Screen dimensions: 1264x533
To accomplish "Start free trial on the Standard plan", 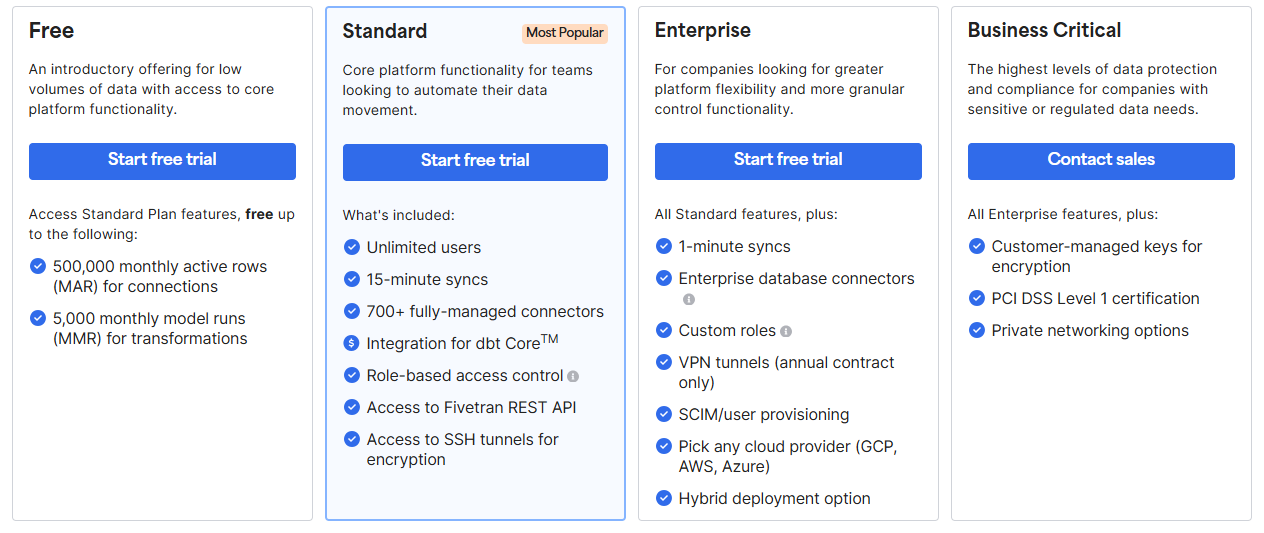I will click(x=475, y=162).
